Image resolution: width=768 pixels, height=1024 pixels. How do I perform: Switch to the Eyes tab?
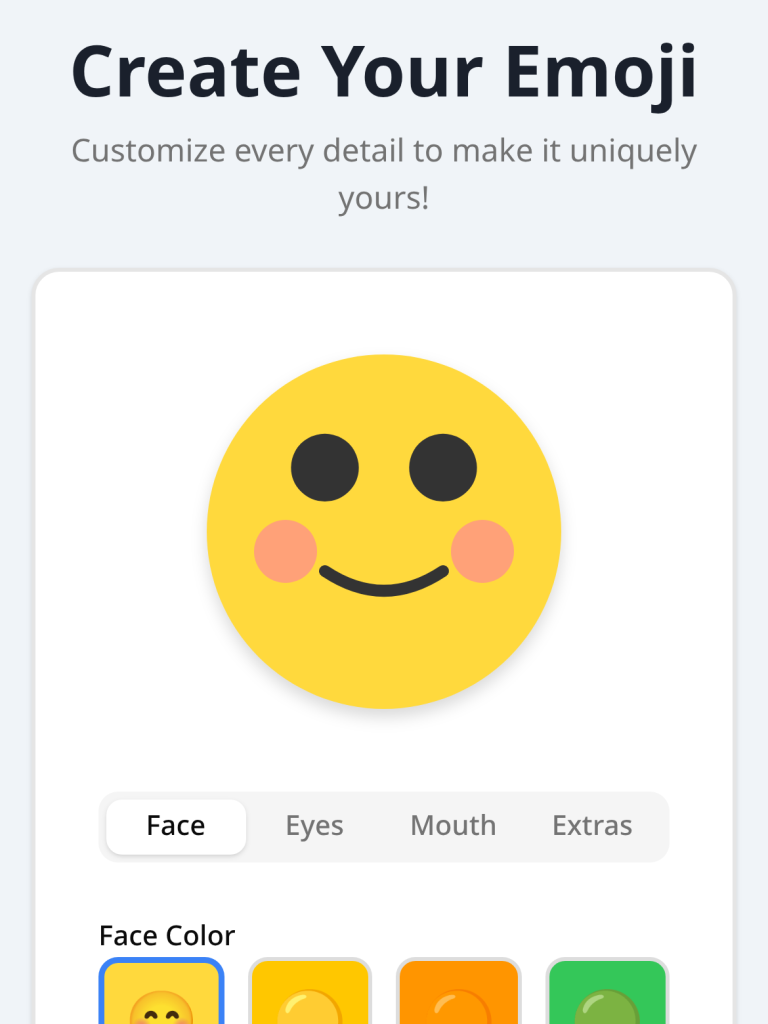[x=314, y=826]
